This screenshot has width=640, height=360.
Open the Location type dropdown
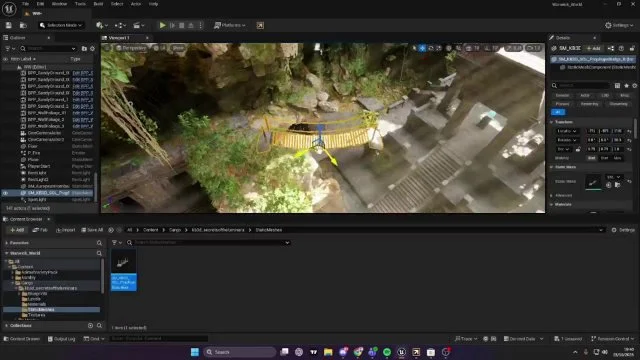[567, 131]
